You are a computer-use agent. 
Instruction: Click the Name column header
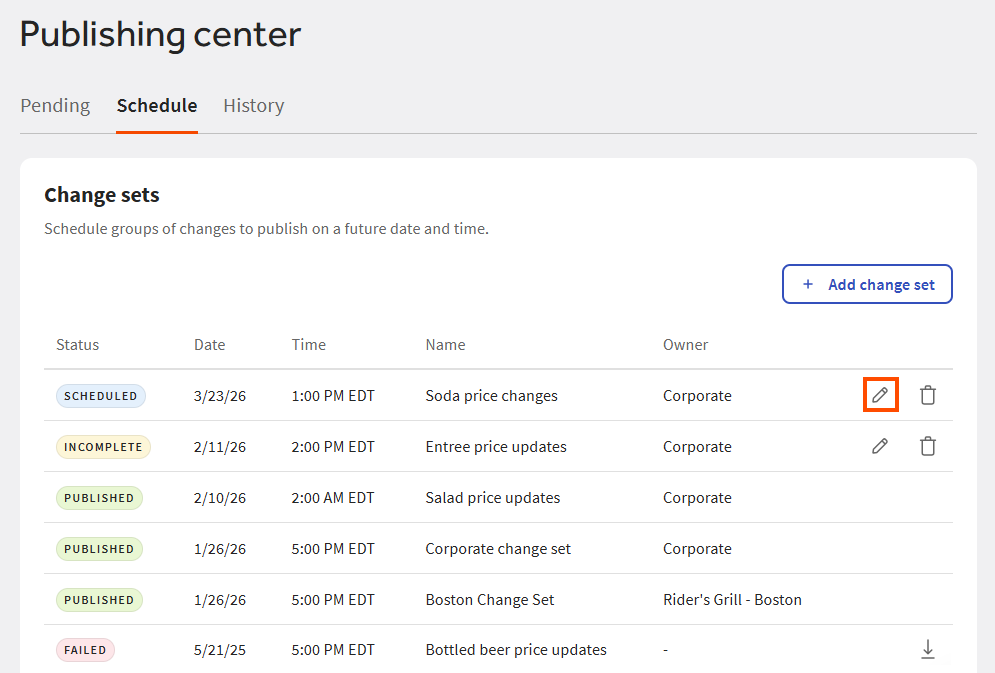click(x=445, y=344)
